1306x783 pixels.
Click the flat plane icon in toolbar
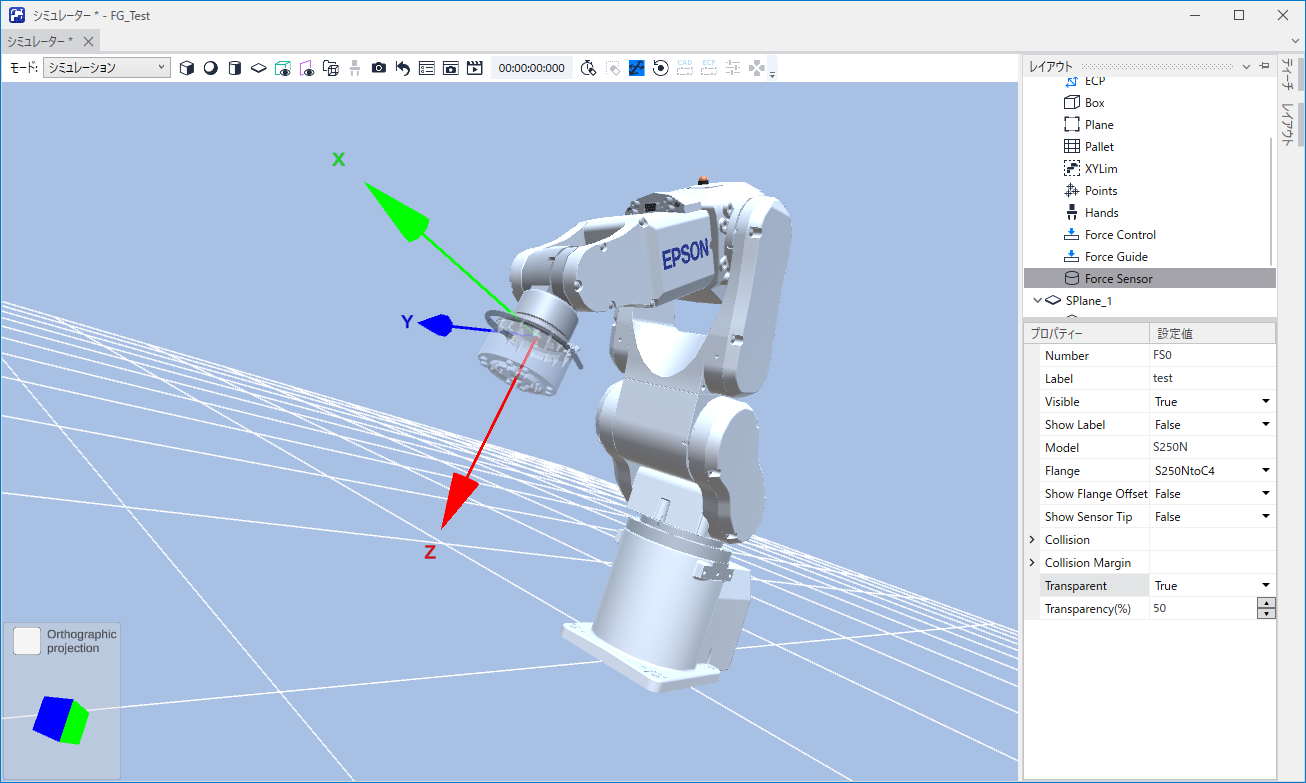coord(259,68)
